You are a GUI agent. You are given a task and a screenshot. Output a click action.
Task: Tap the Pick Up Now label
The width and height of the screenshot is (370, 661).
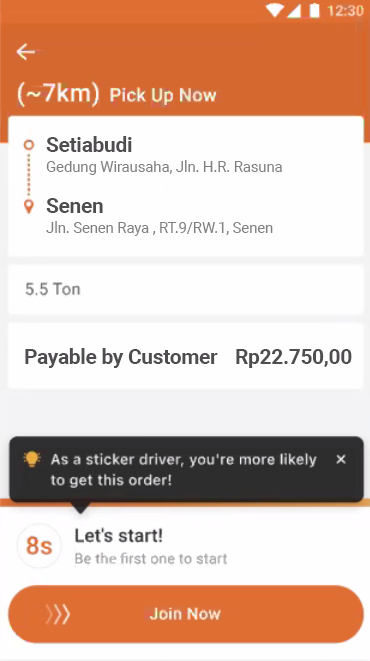pos(163,95)
